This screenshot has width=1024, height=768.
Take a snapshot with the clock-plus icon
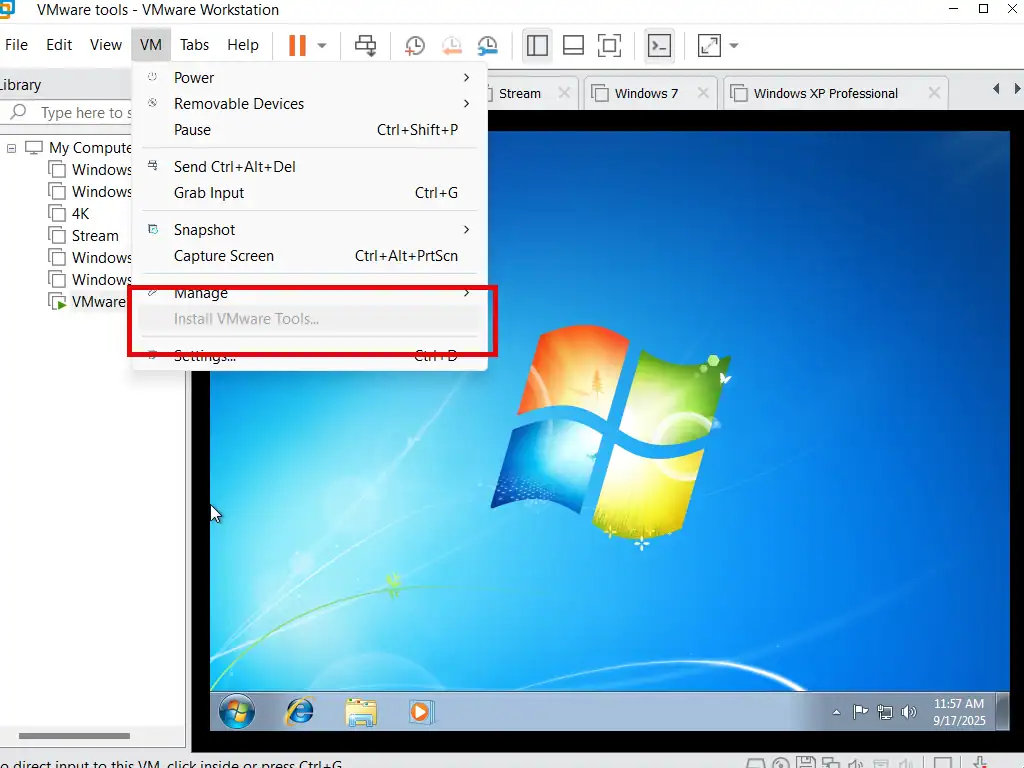415,46
